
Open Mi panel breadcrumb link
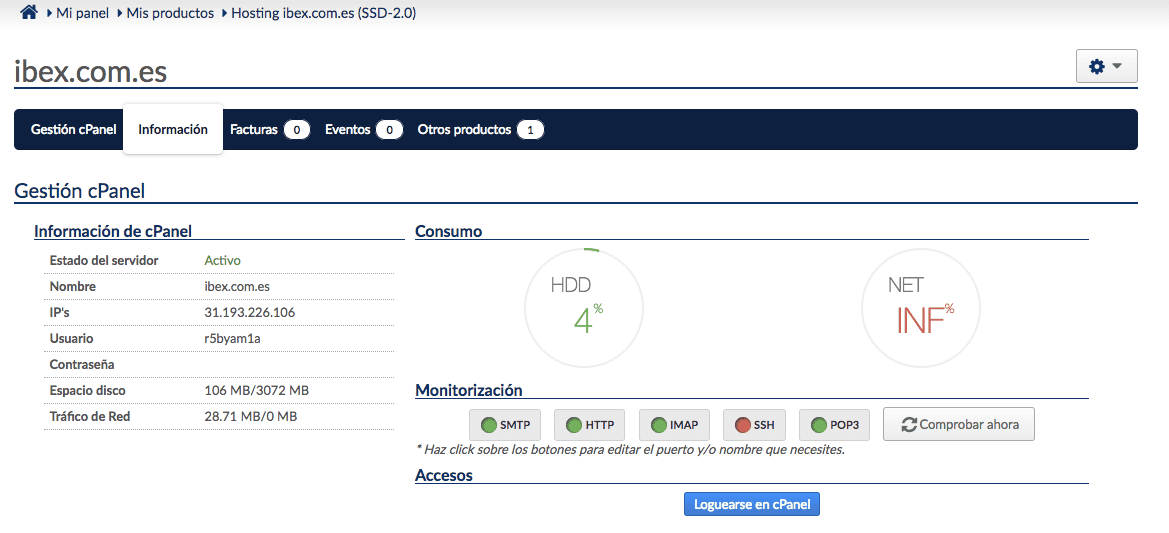(x=82, y=13)
